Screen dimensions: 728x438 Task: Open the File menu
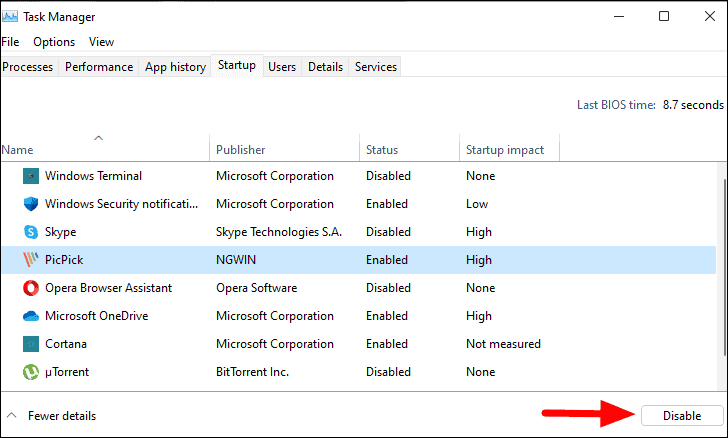[10, 42]
